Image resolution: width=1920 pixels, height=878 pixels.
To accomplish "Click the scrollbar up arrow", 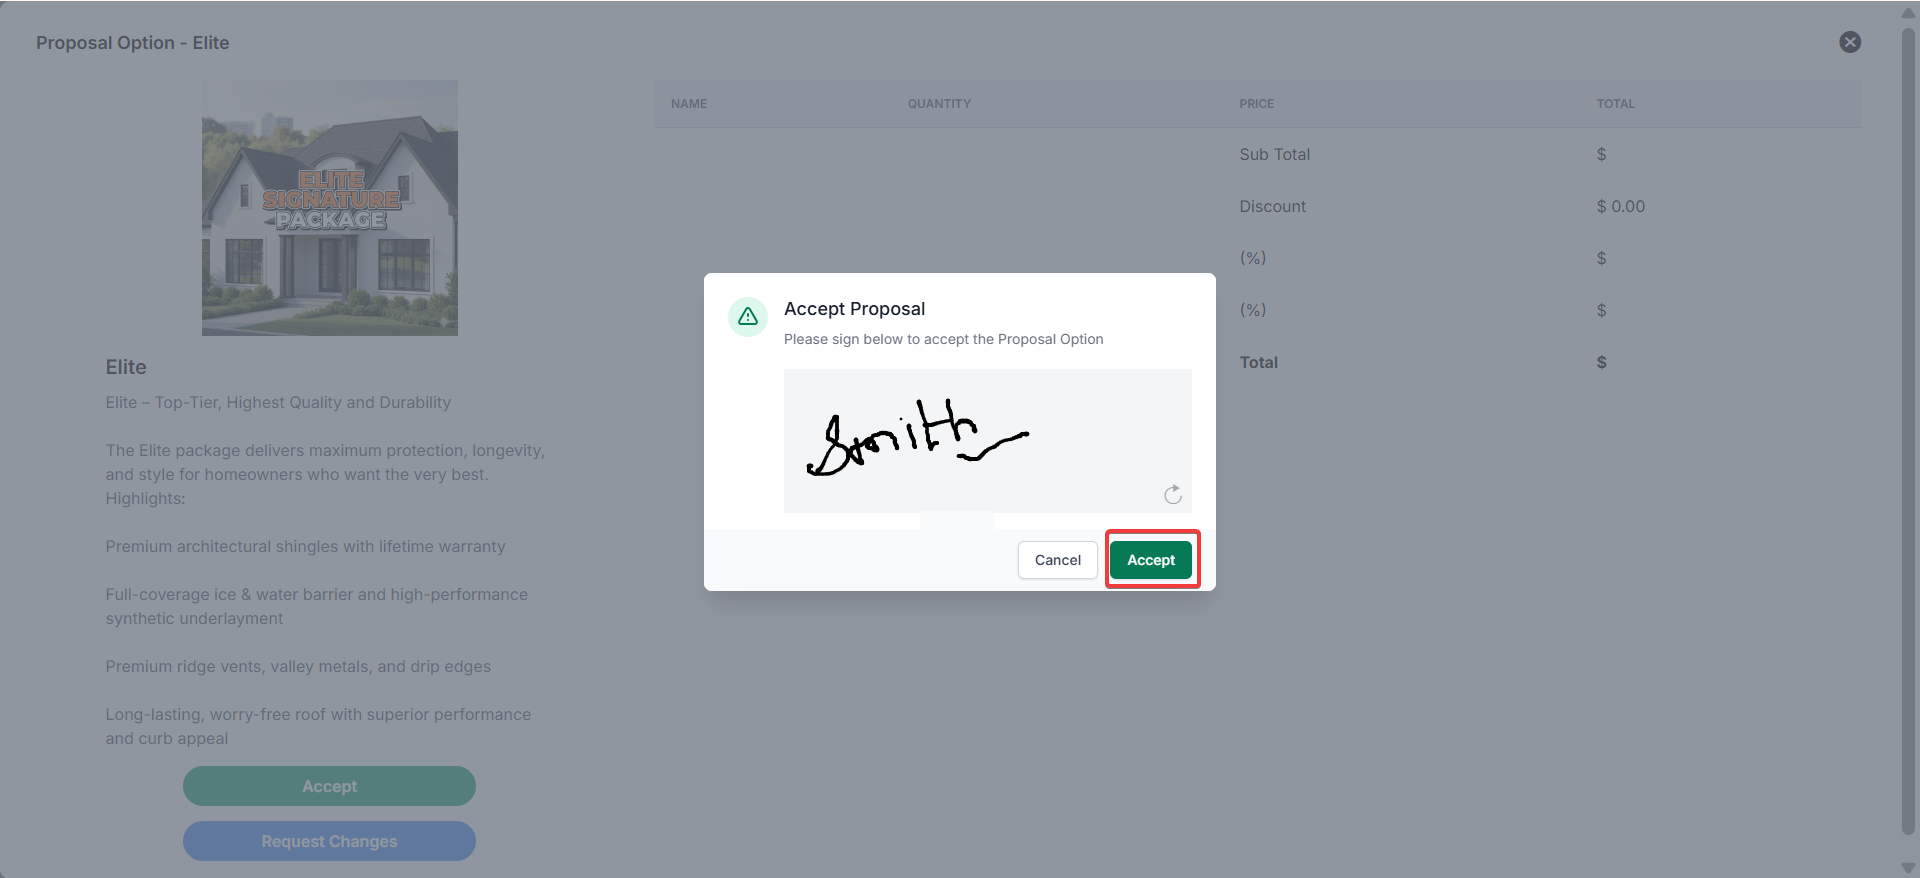I will point(1908,13).
